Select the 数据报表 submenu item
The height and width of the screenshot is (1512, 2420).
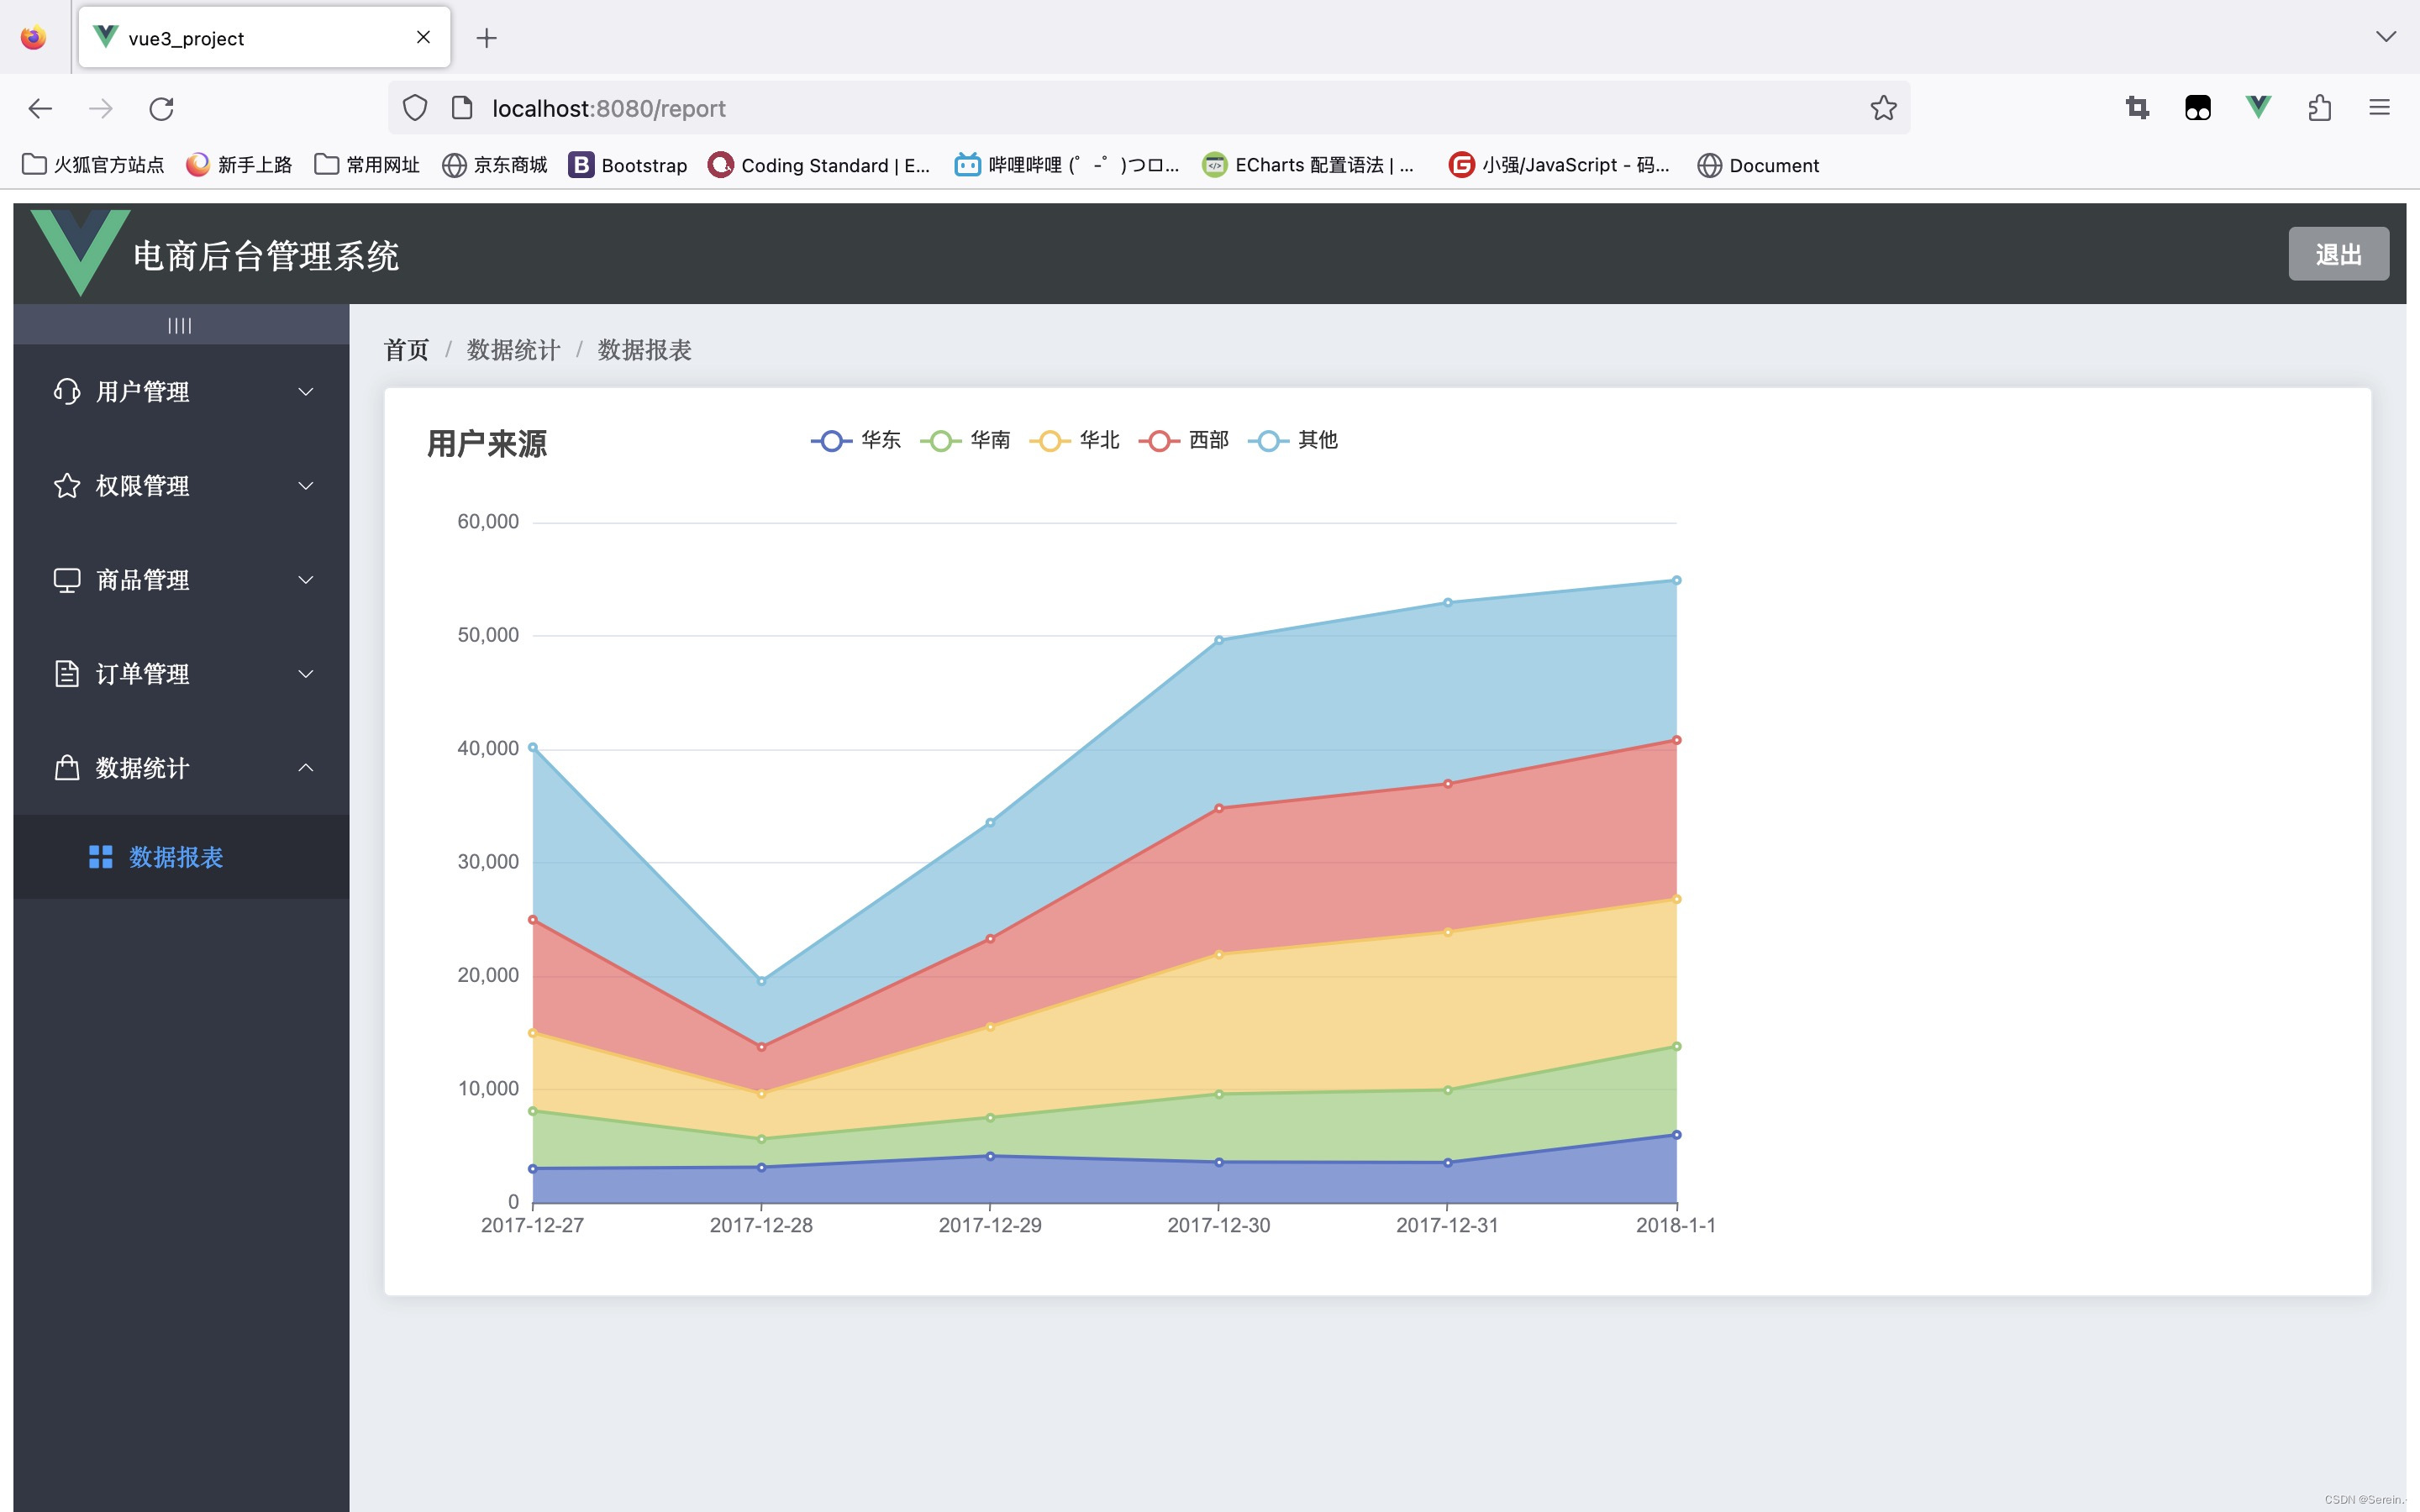(x=181, y=857)
